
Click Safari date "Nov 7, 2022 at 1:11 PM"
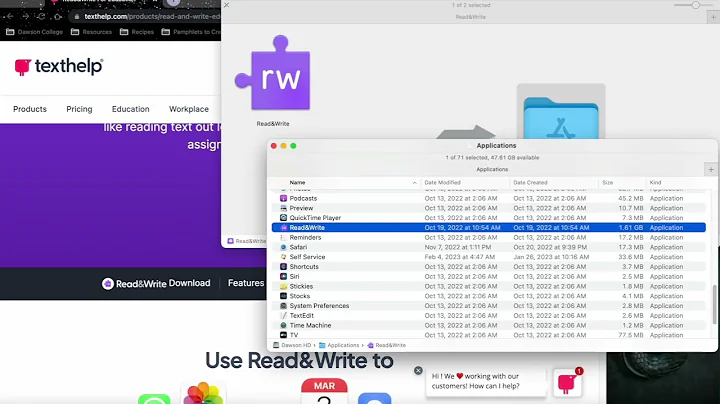pos(458,247)
